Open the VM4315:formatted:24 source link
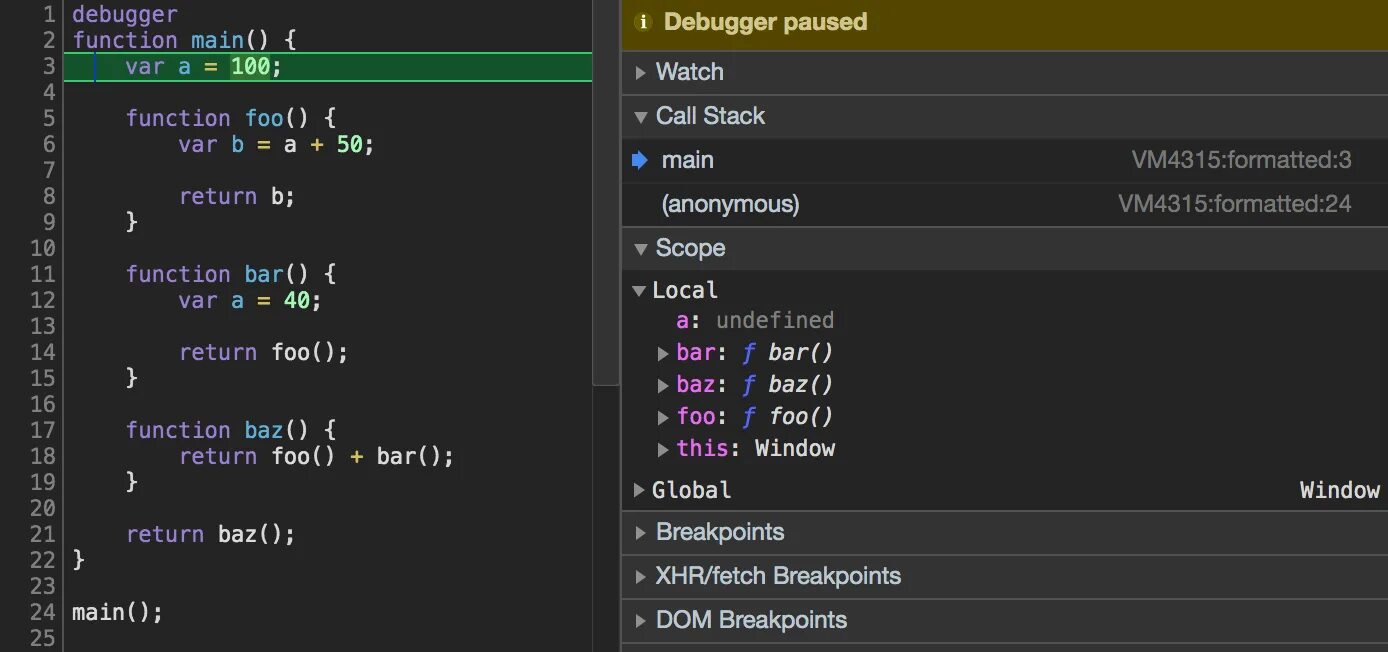The height and width of the screenshot is (652, 1388). click(x=1234, y=204)
